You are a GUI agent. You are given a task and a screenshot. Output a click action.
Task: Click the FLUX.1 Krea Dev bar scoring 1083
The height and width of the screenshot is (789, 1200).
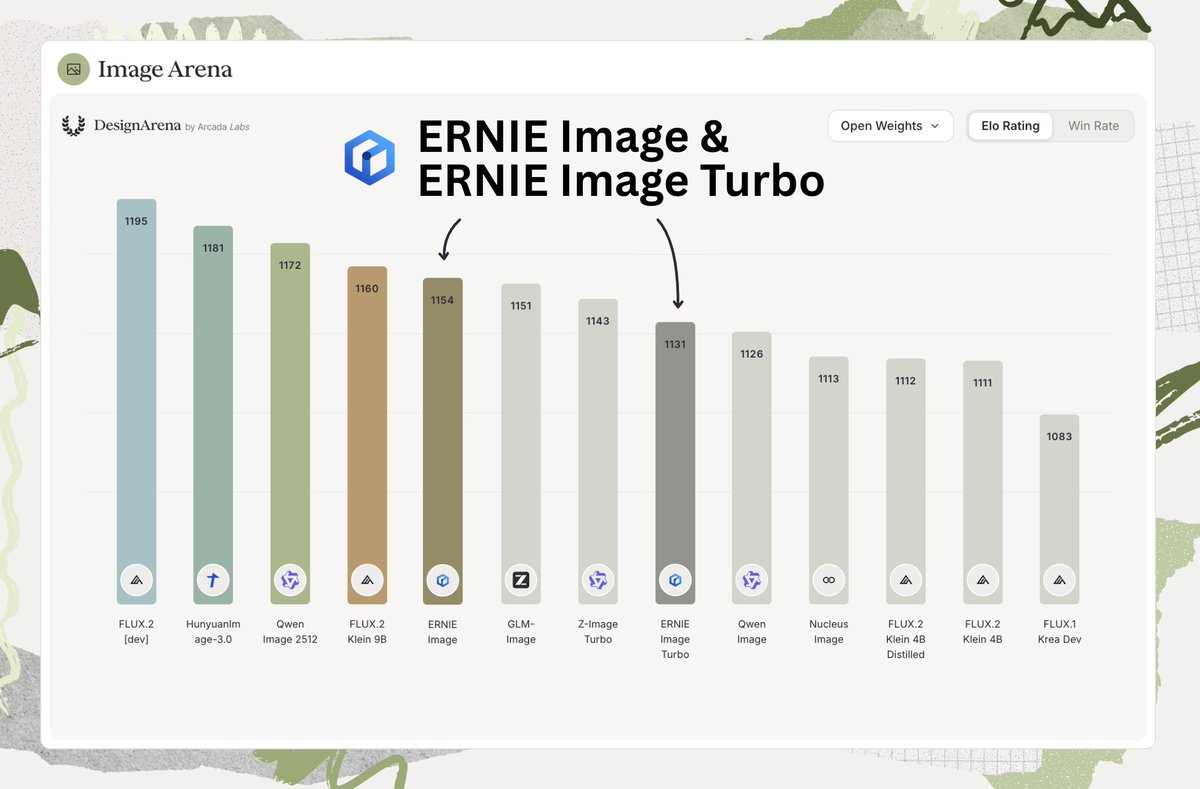tap(1059, 509)
